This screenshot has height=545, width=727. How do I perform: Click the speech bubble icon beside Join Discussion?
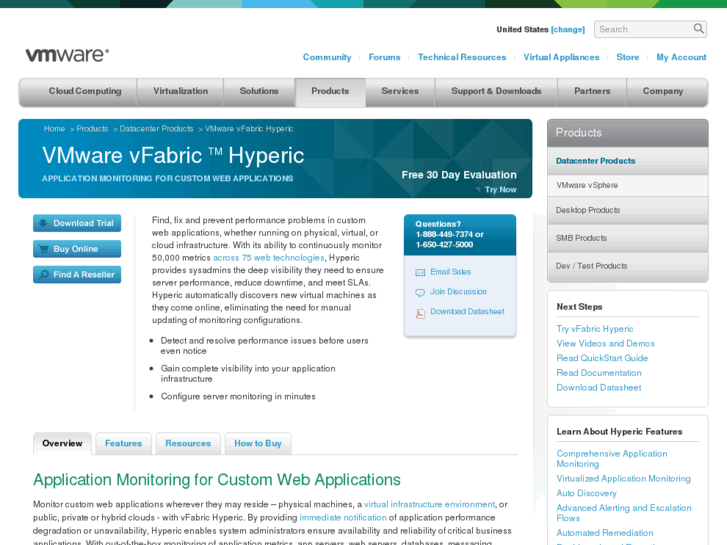pyautogui.click(x=420, y=293)
